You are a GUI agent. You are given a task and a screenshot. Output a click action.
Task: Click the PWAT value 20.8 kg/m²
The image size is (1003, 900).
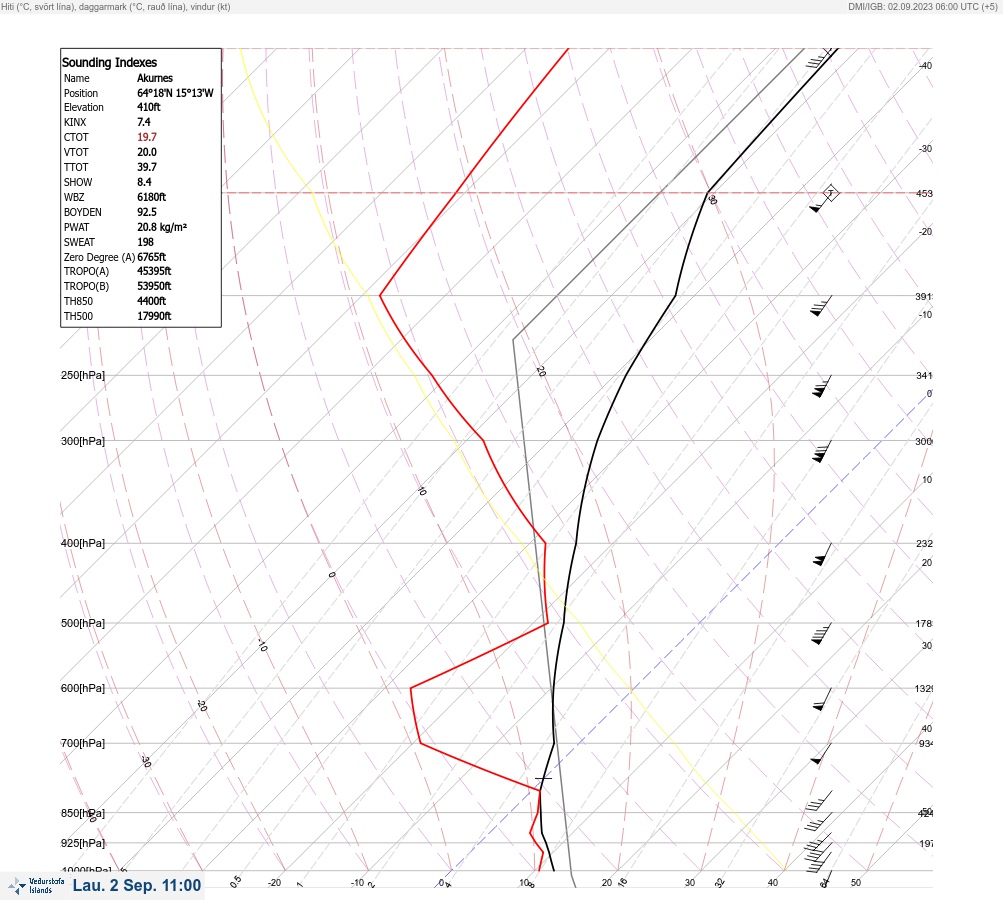point(162,227)
